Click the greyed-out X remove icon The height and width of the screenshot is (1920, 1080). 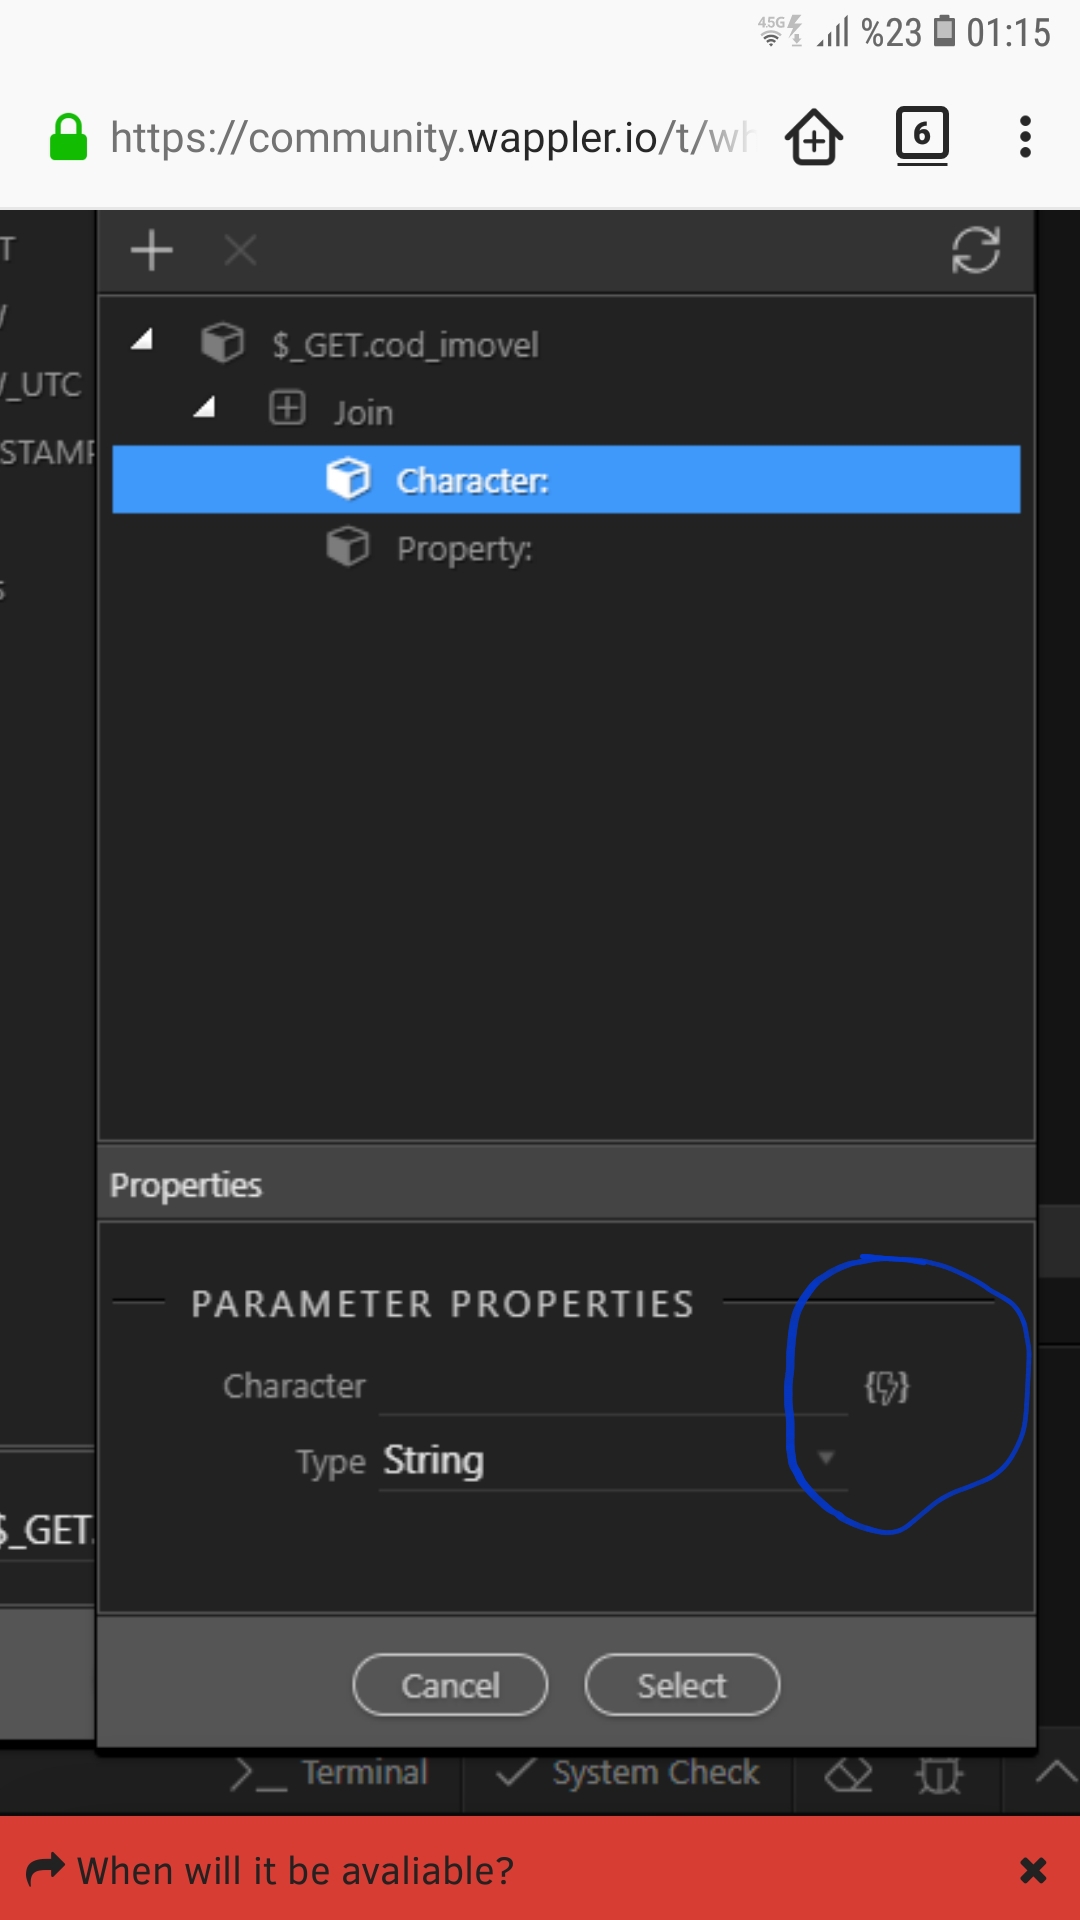coord(241,250)
